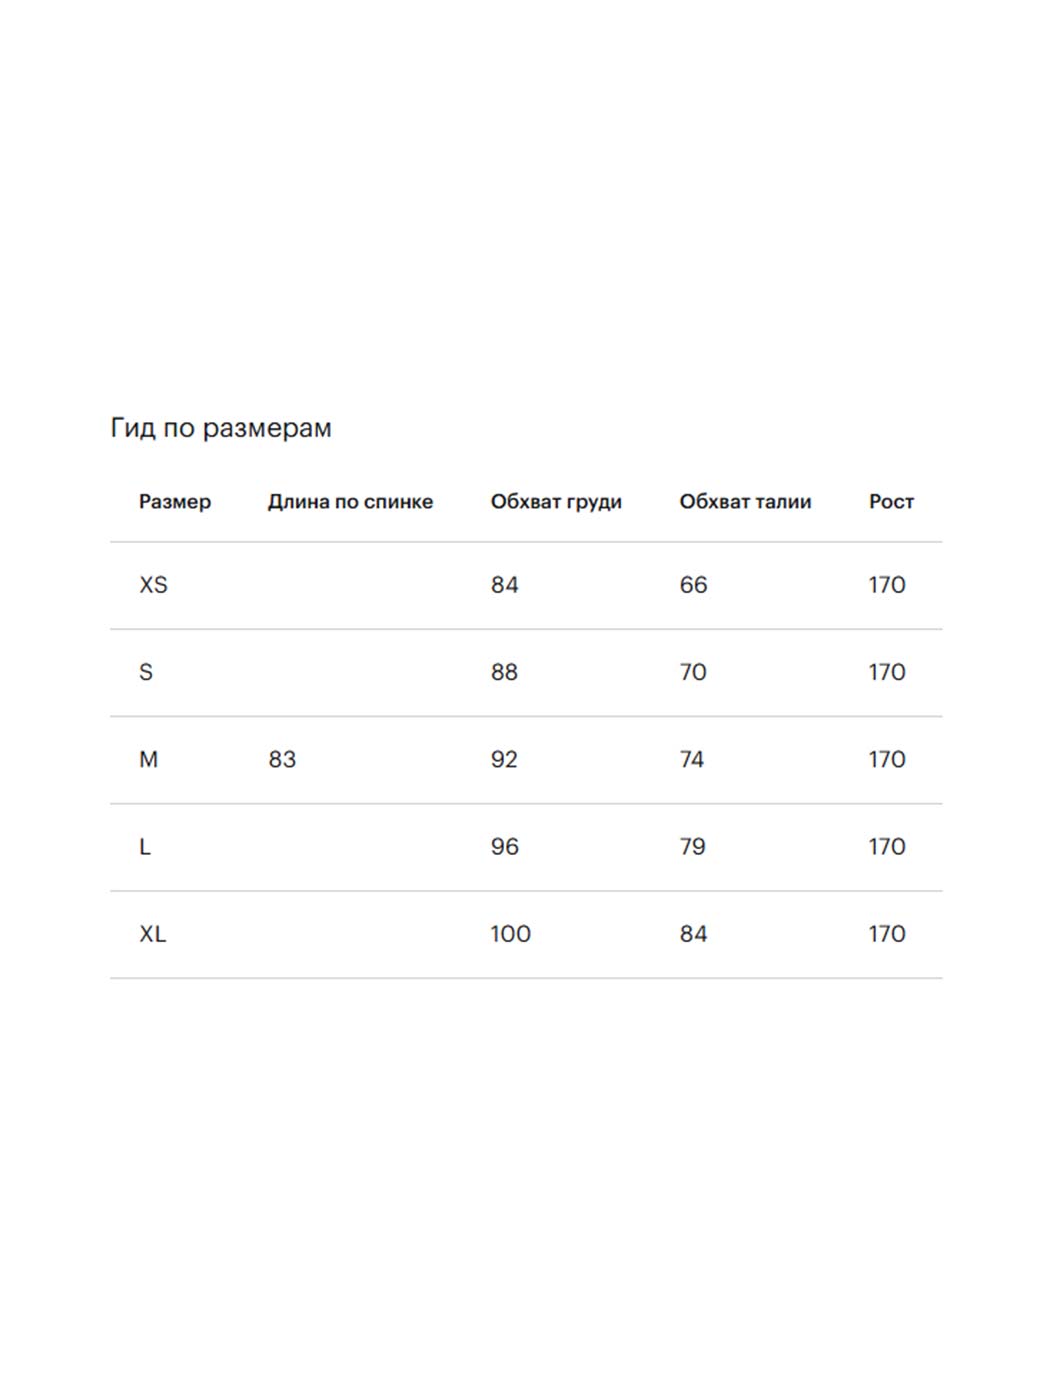Click the "Обхват талии" column header

click(745, 502)
